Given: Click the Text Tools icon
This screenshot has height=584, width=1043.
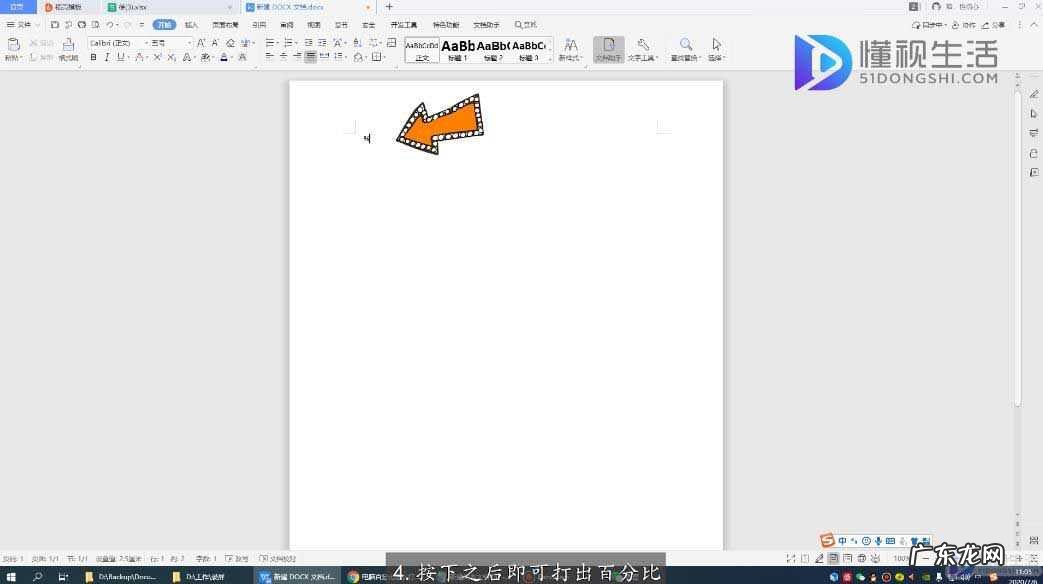Looking at the screenshot, I should pos(643,45).
